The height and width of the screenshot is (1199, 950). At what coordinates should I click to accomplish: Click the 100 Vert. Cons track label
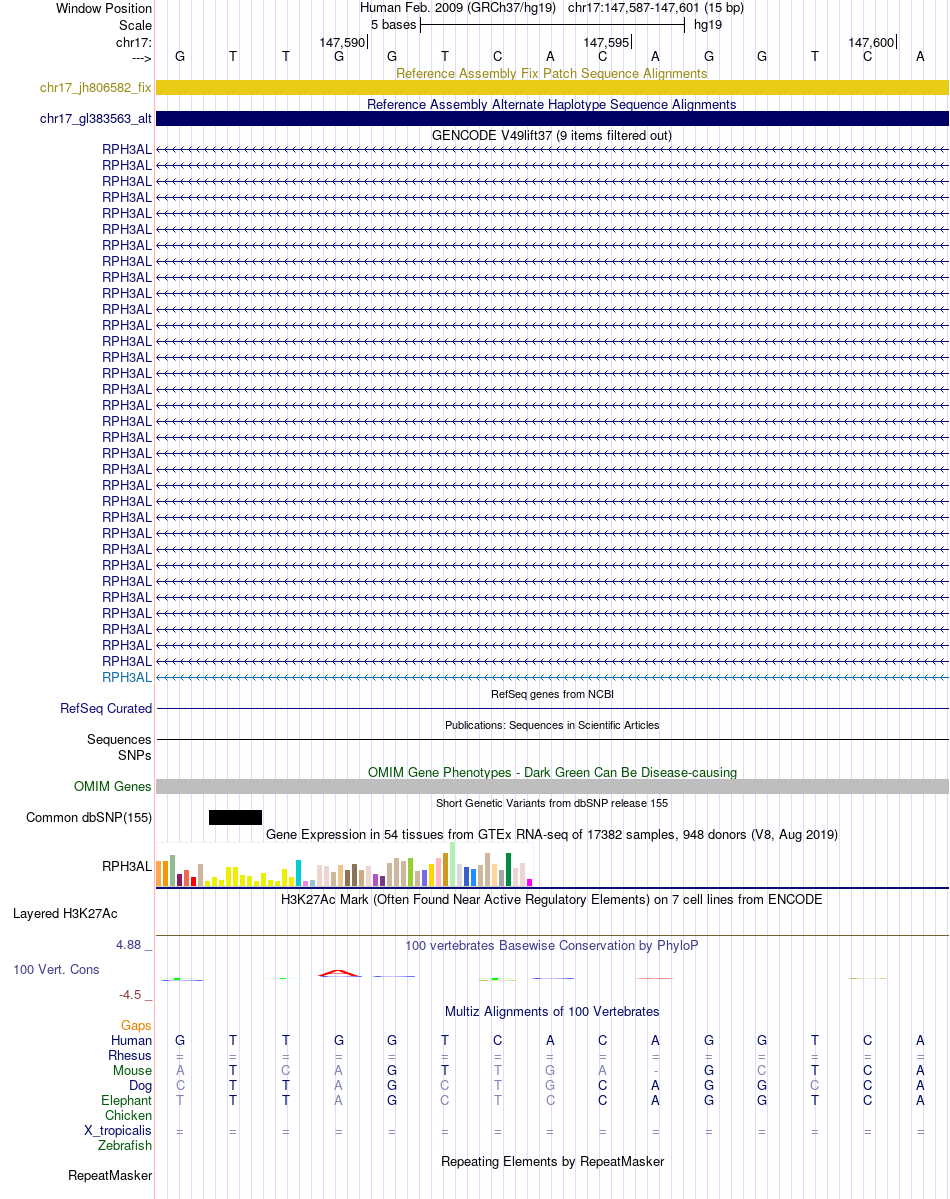(56, 970)
